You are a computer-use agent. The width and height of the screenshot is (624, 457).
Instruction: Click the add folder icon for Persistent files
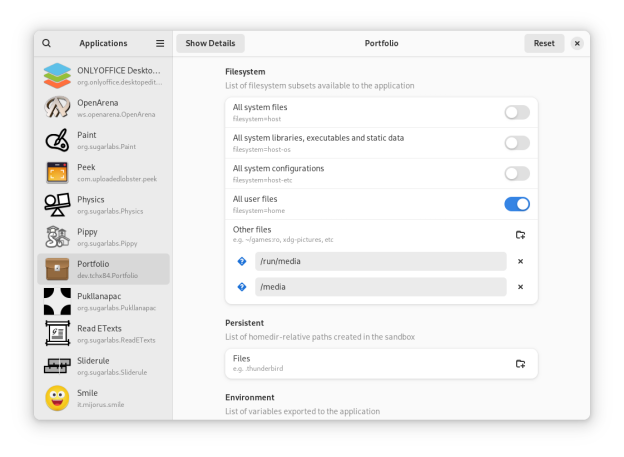(520, 364)
